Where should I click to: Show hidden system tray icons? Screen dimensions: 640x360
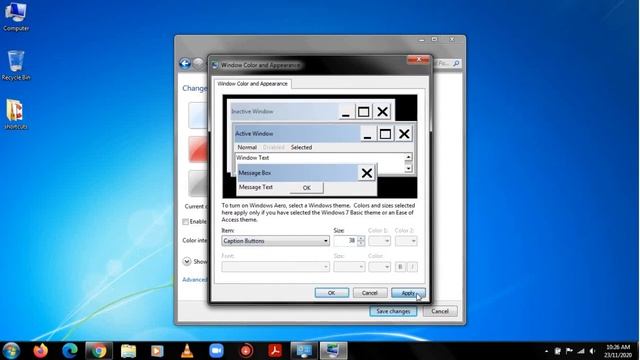coord(546,351)
